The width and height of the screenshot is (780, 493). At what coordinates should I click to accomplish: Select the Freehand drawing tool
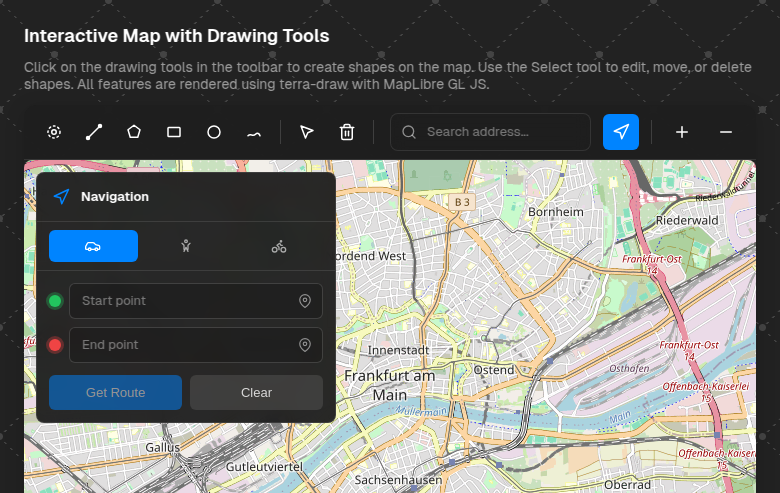coord(254,132)
